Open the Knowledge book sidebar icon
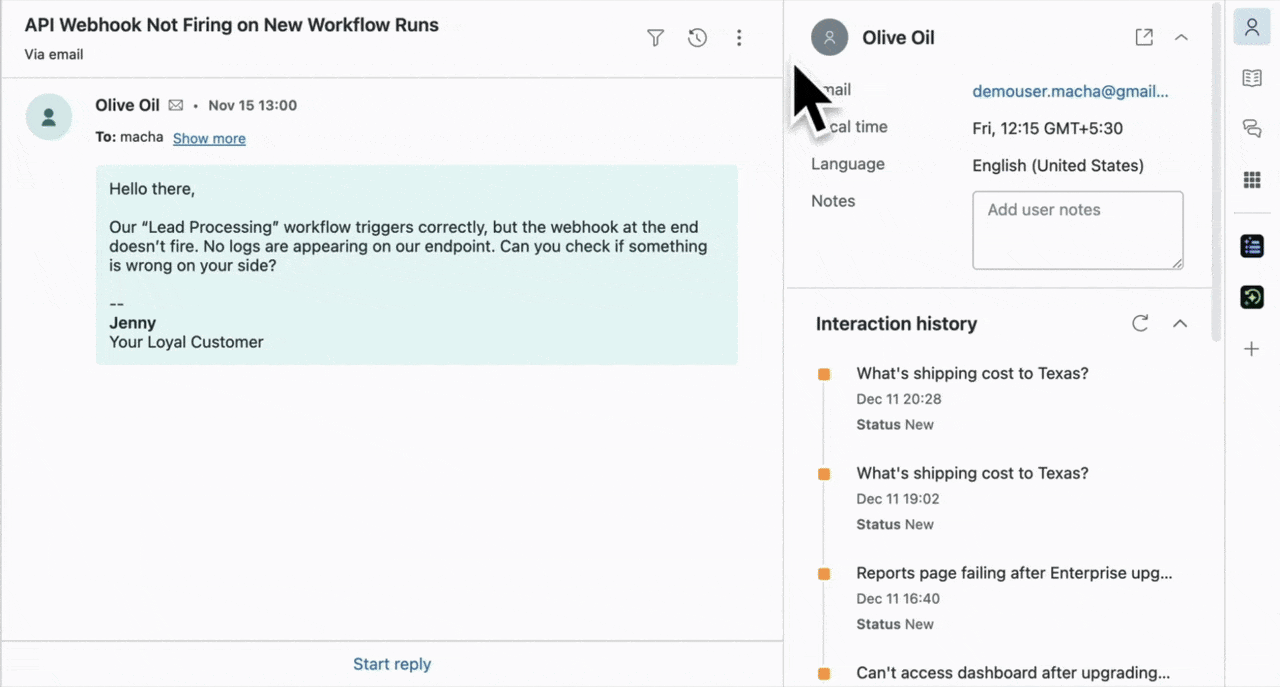 [1251, 78]
